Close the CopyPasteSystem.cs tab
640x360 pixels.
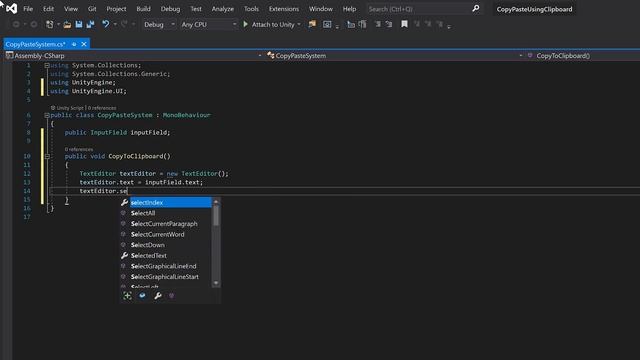(84, 44)
